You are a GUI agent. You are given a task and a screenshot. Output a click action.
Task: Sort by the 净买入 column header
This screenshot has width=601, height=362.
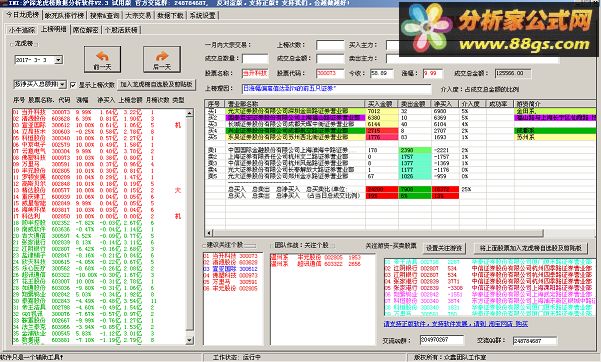445,104
